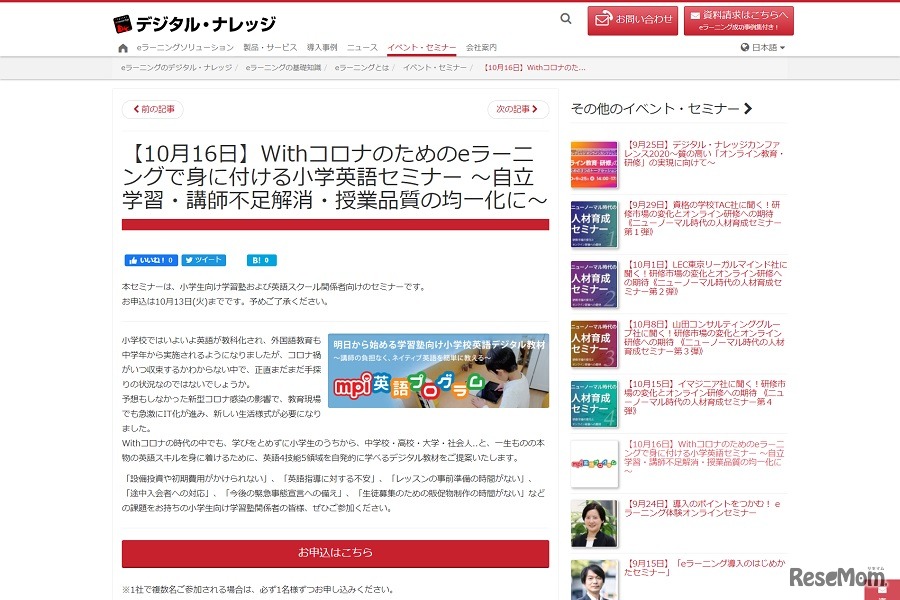Select the home icon in the navigation bar
This screenshot has height=600, width=900.
coord(123,46)
